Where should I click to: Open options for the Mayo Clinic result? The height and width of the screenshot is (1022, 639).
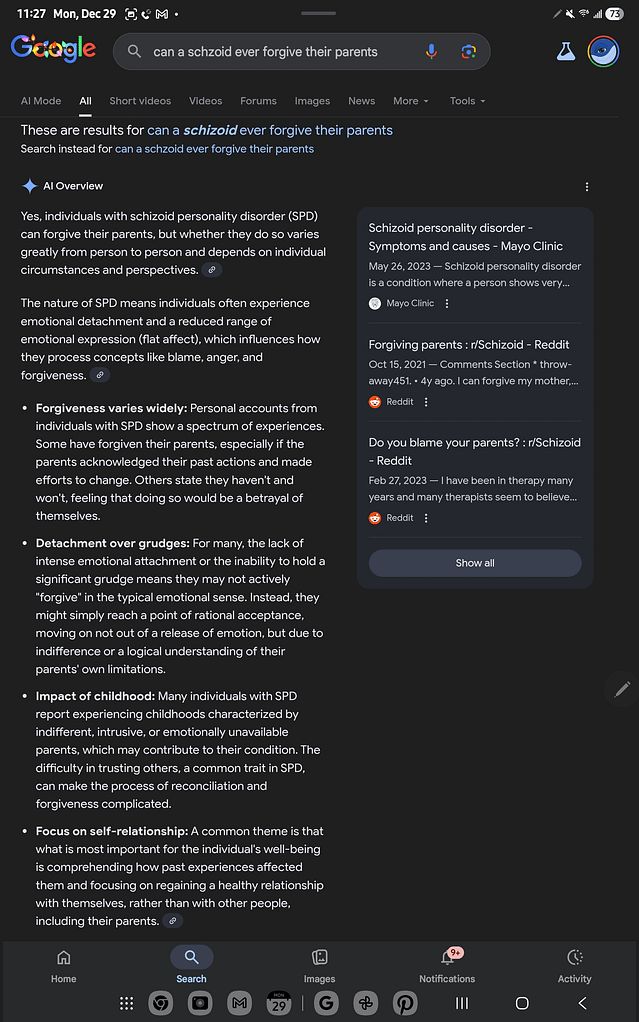pos(445,303)
